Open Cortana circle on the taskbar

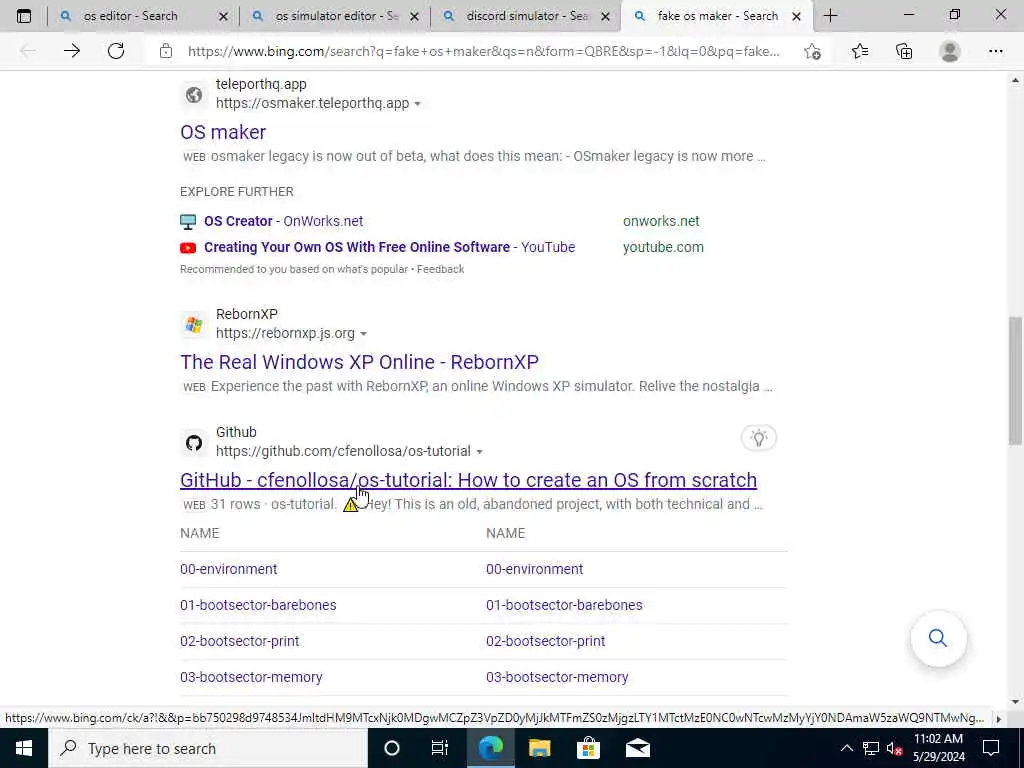click(392, 748)
